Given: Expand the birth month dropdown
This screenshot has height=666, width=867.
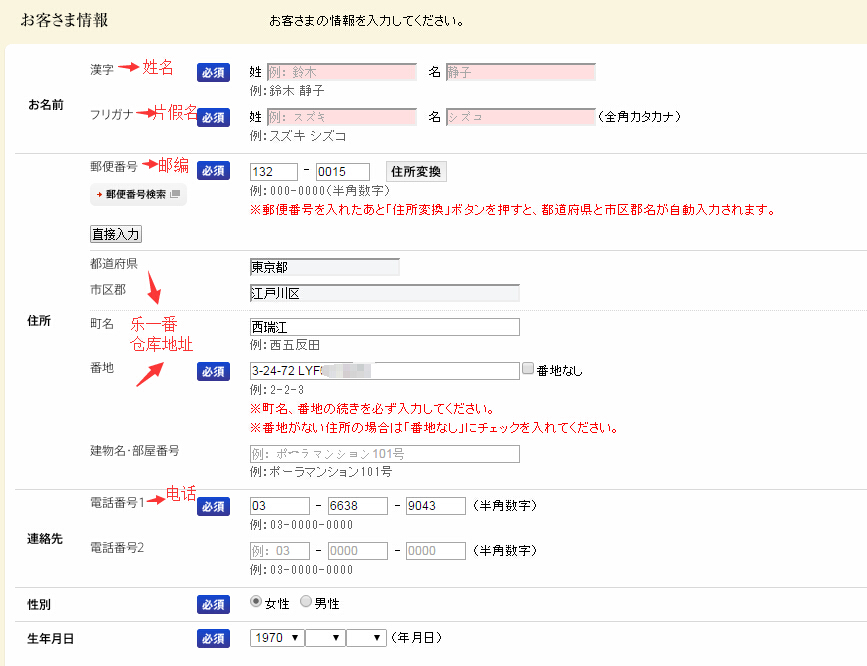Looking at the screenshot, I should pyautogui.click(x=325, y=637).
